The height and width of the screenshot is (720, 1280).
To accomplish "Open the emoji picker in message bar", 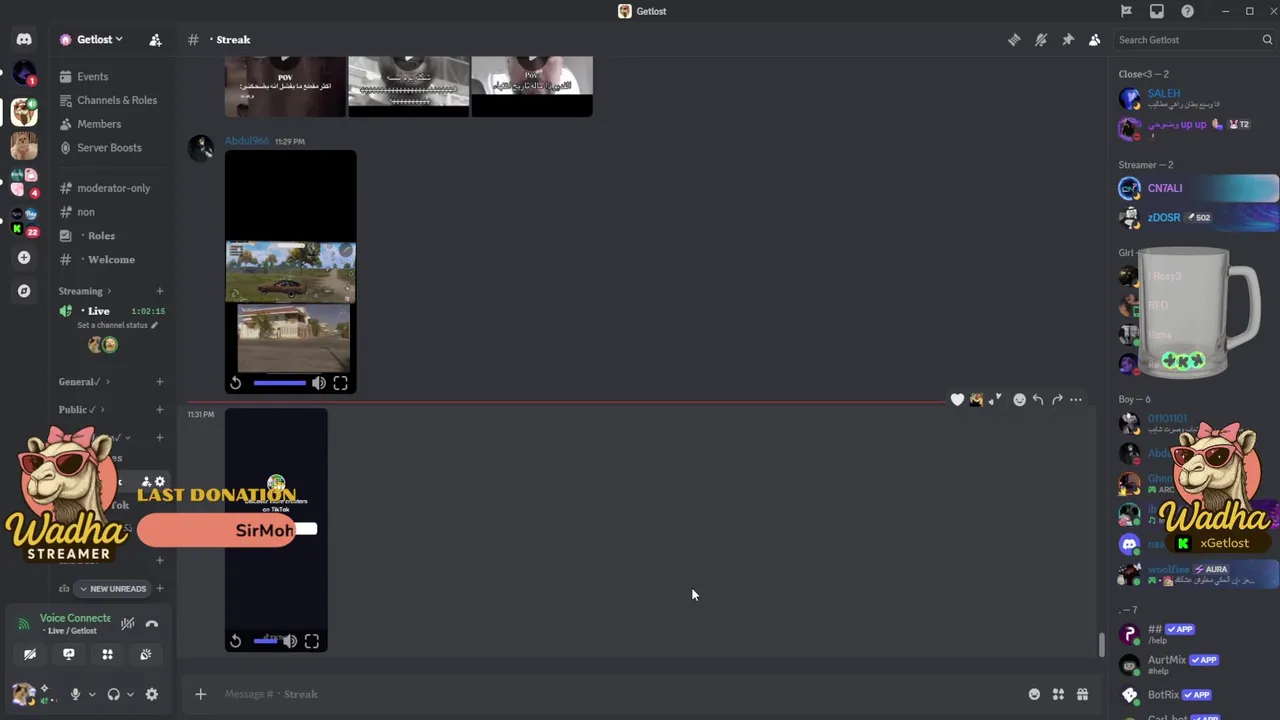I will click(x=1034, y=694).
